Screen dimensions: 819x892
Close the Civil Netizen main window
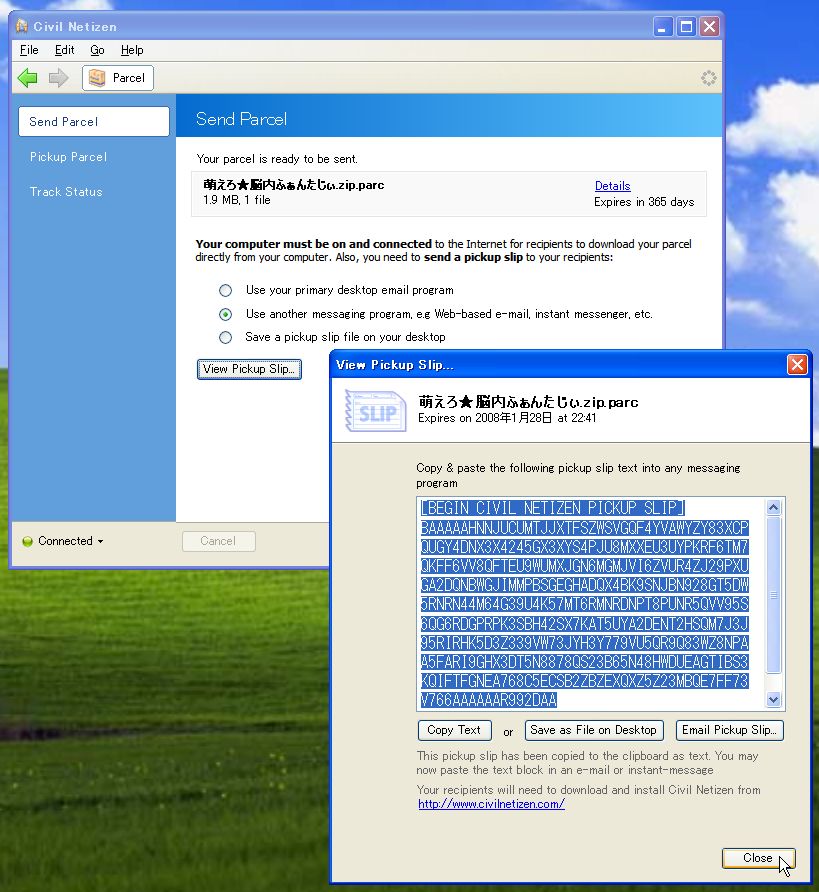710,27
